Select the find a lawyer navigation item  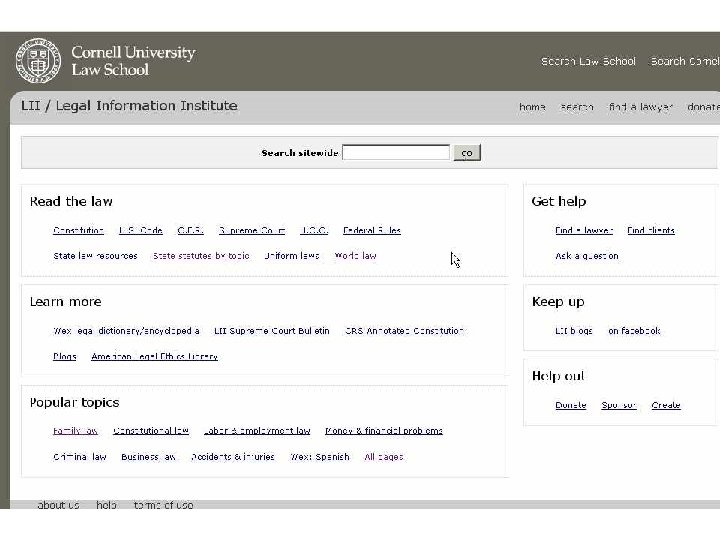(x=641, y=107)
